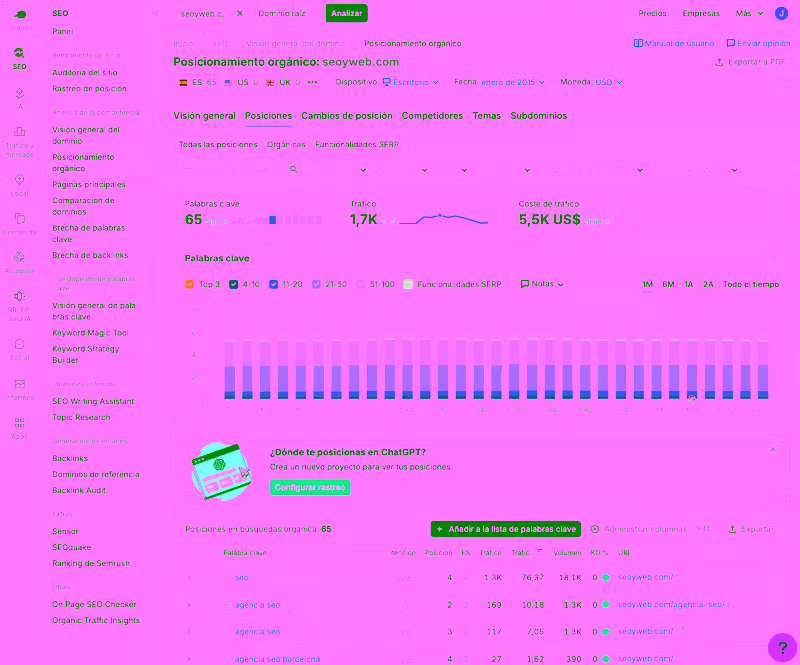Click Añadir a la lista de palabras clave

506,529
